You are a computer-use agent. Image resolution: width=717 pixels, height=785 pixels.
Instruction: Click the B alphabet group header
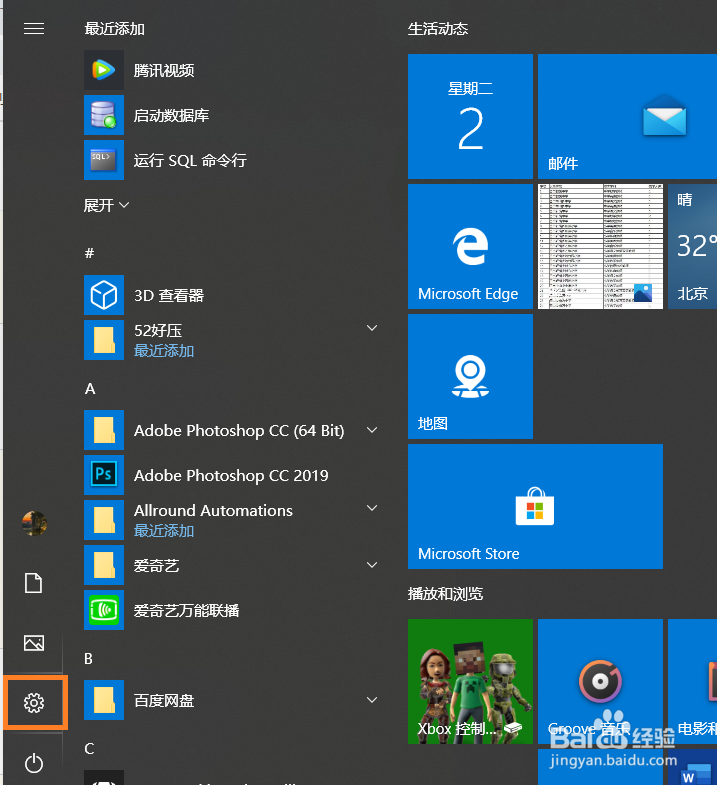(x=89, y=658)
